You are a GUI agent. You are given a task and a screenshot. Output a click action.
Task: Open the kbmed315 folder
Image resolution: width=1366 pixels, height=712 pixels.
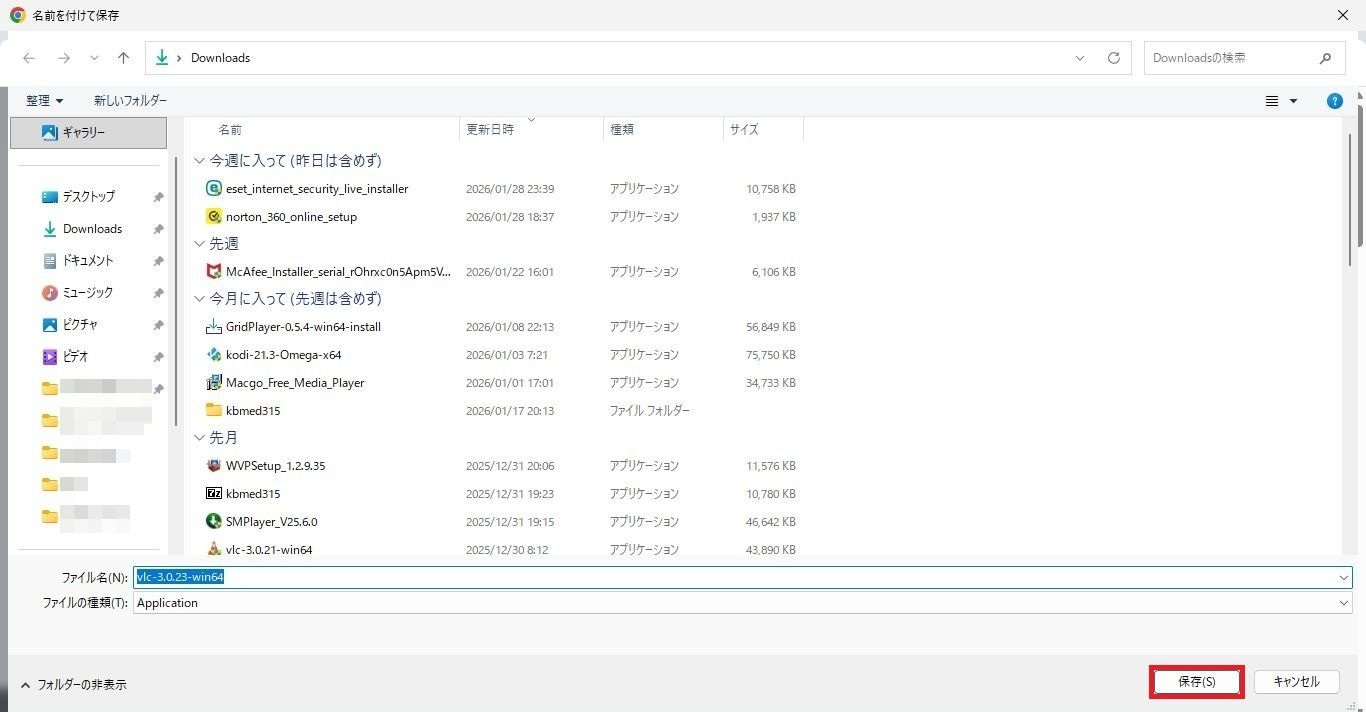click(x=252, y=411)
